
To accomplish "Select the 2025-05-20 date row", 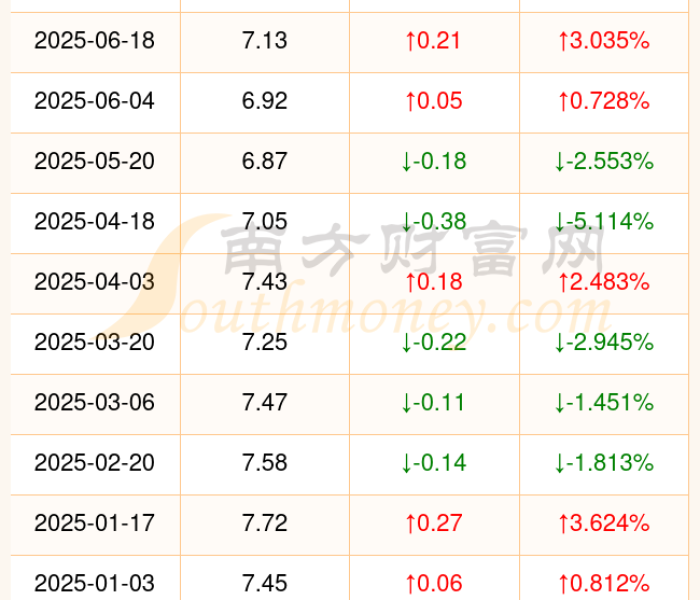I will [x=94, y=161].
